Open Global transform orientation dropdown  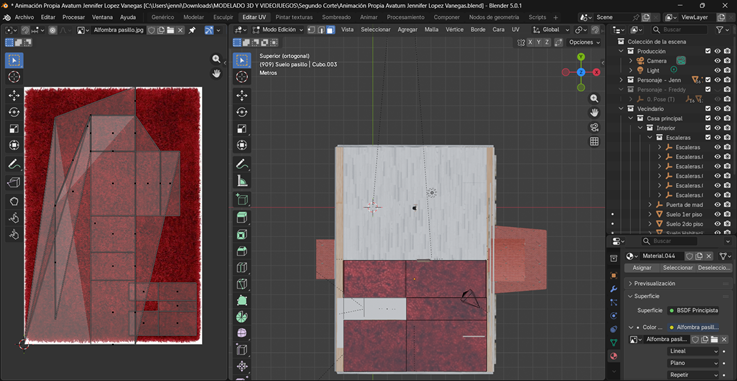[551, 30]
